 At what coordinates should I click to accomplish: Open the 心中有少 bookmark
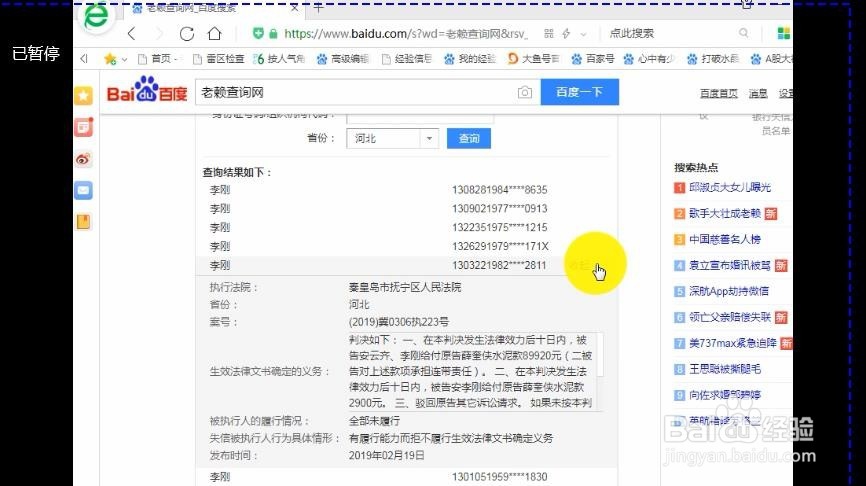649,59
